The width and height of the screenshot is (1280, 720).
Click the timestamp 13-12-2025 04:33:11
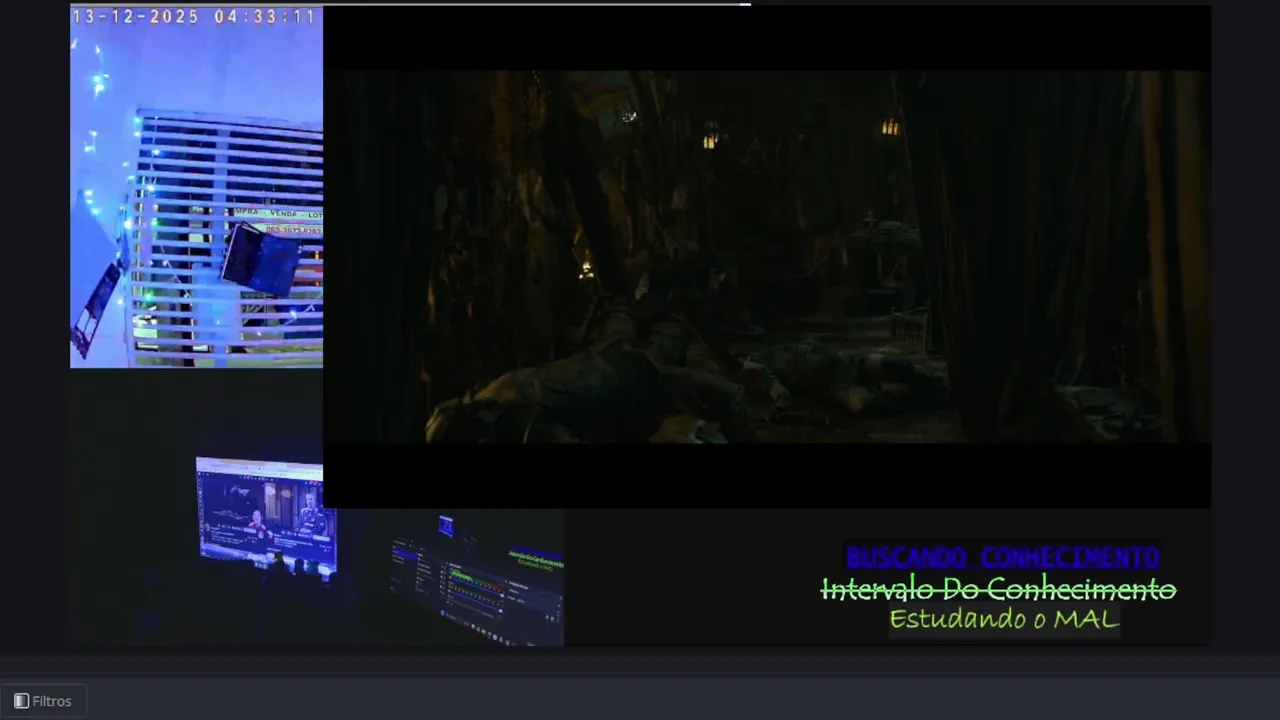click(194, 17)
